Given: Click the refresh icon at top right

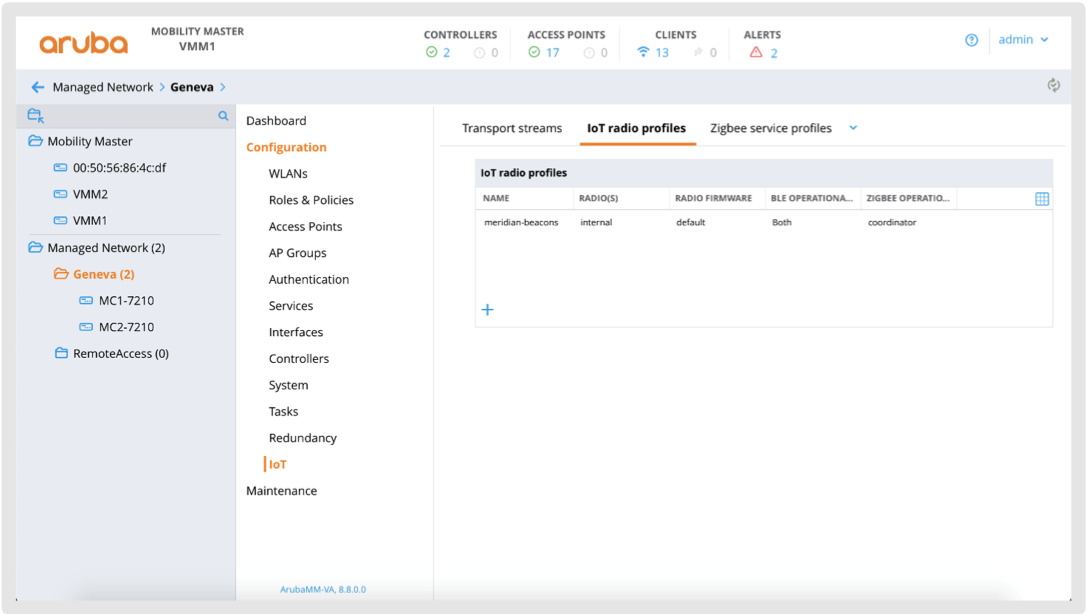Looking at the screenshot, I should point(1053,86).
